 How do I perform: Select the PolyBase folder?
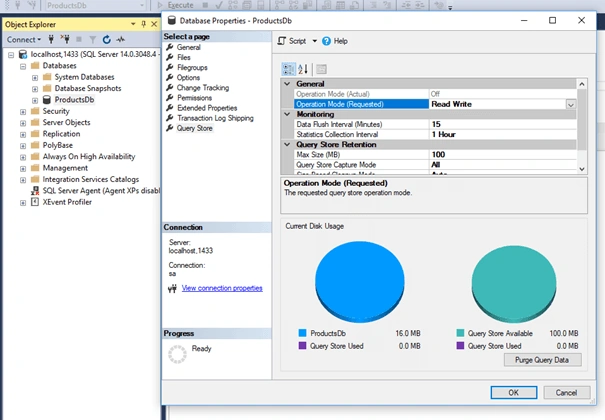coord(57,145)
